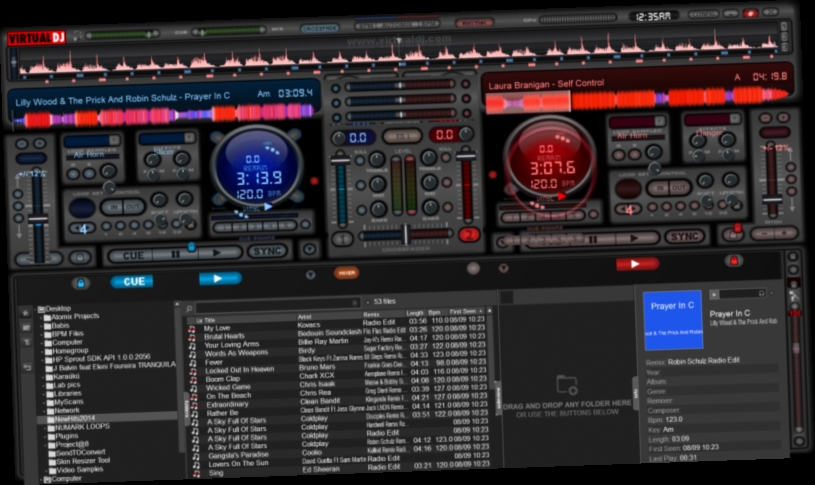Image resolution: width=815 pixels, height=485 pixels.
Task: Select the song Gangsta's Paradise
Action: point(238,455)
